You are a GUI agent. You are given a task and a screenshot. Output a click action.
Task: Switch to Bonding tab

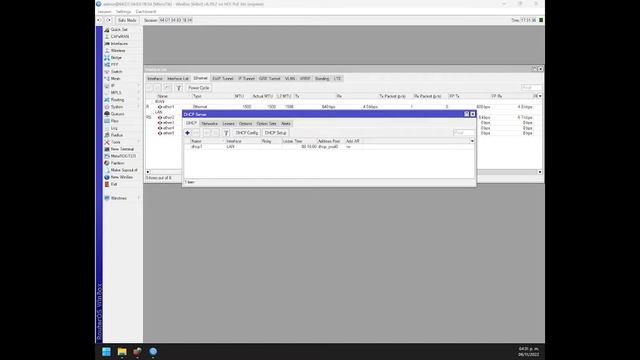322,78
